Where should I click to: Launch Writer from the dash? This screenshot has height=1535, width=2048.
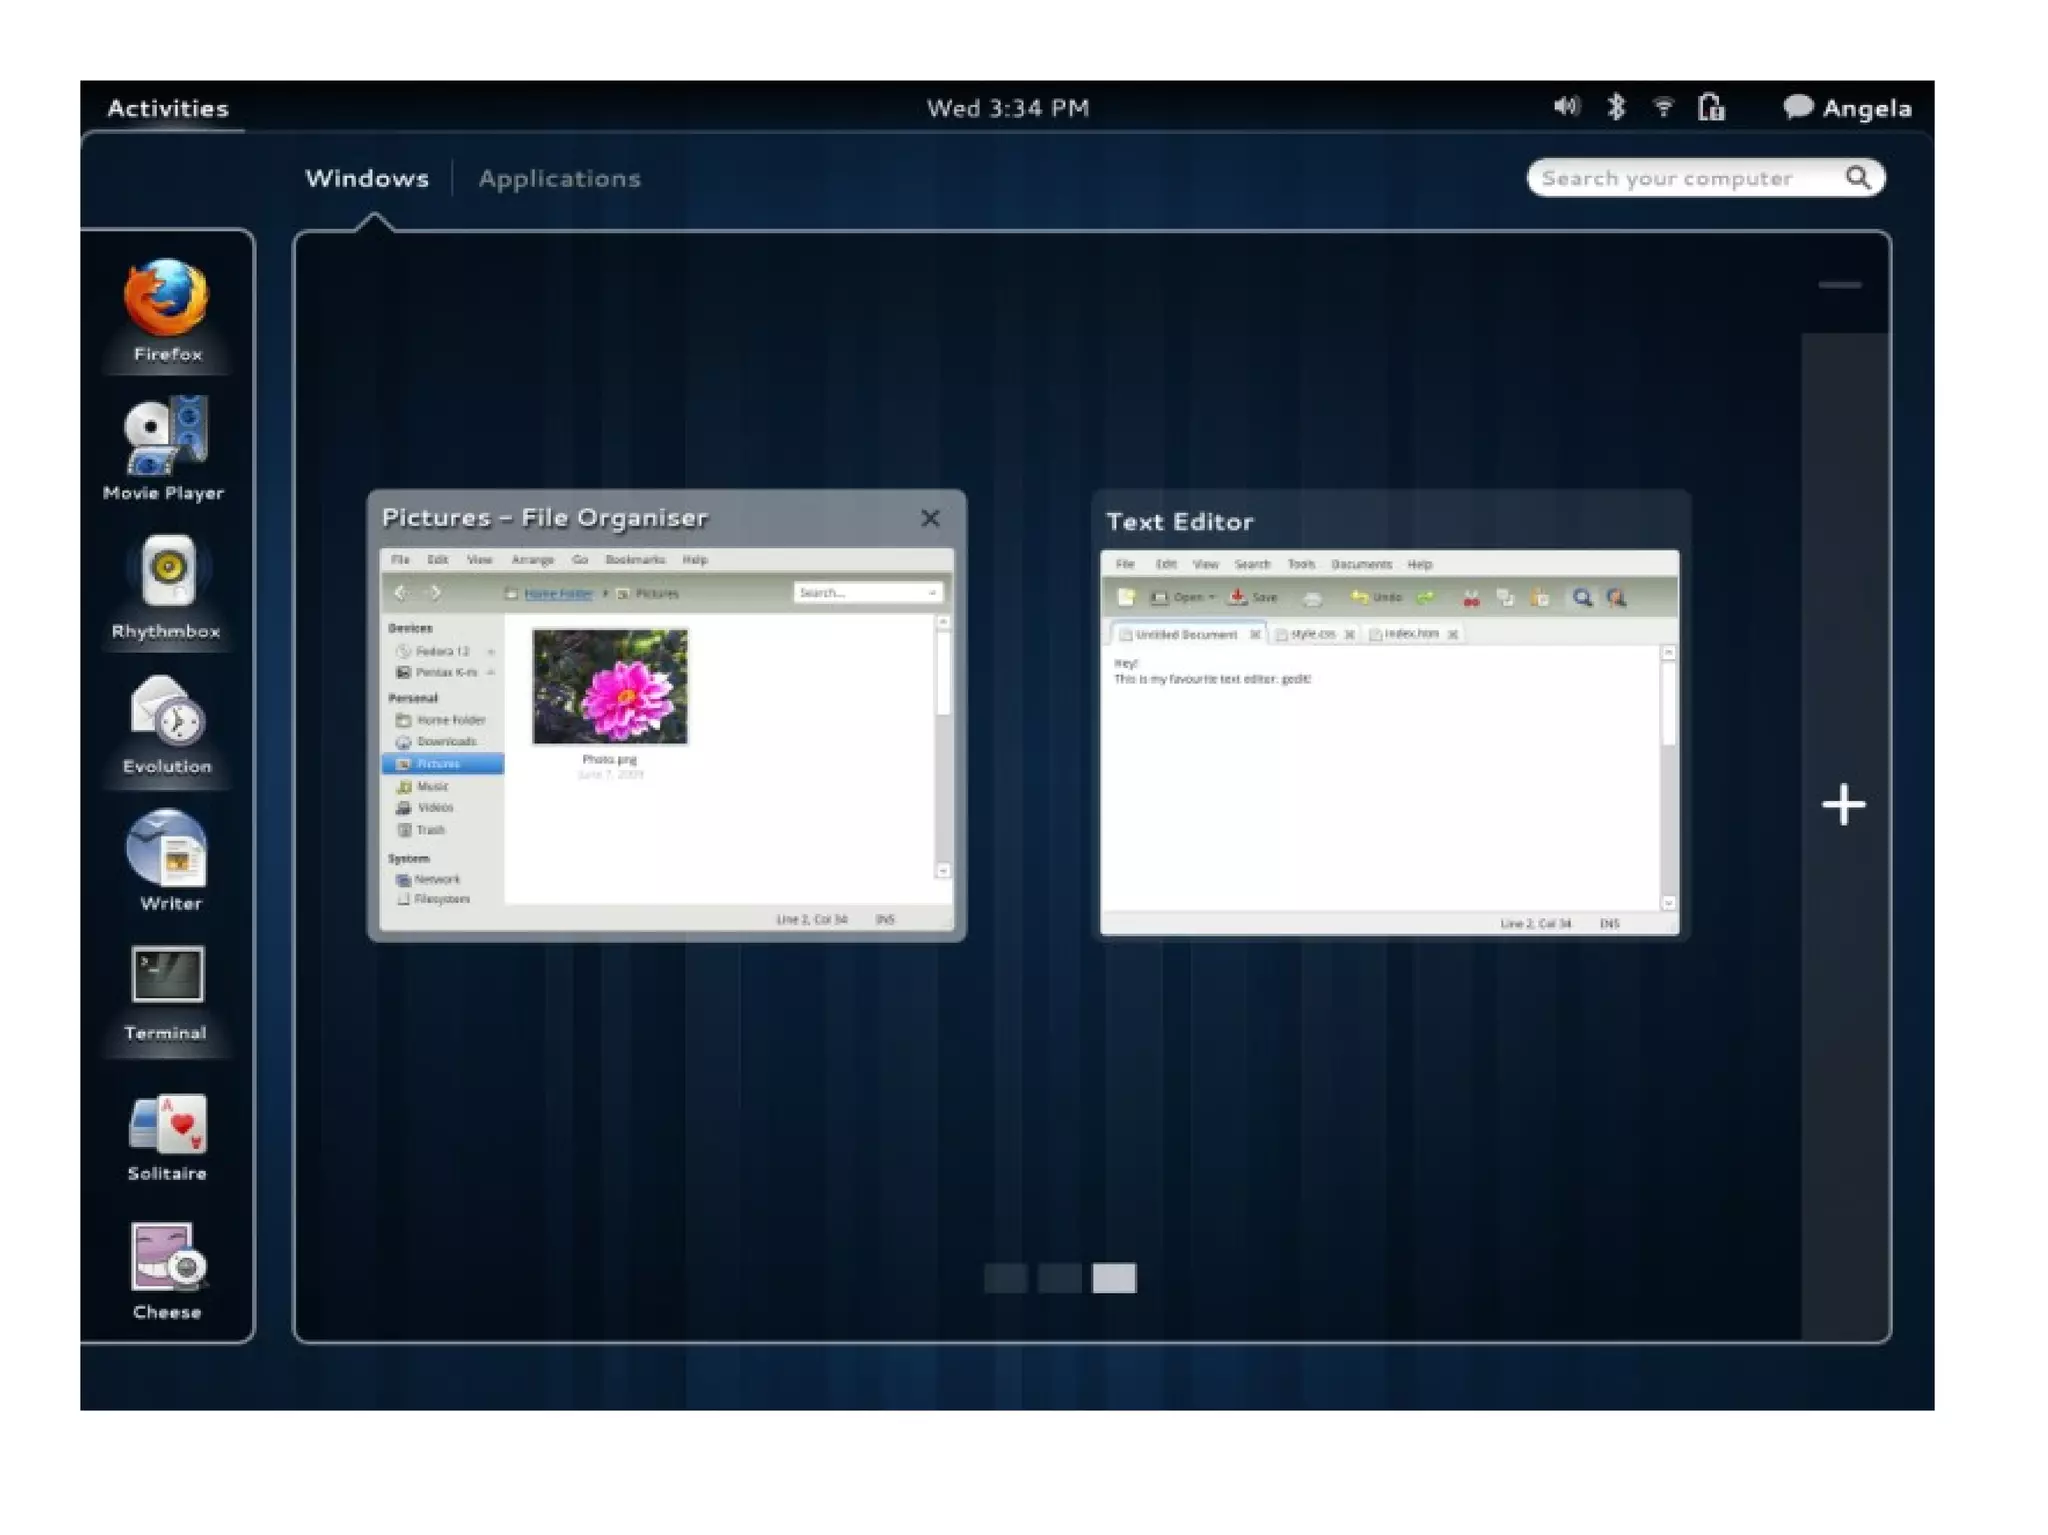click(167, 850)
